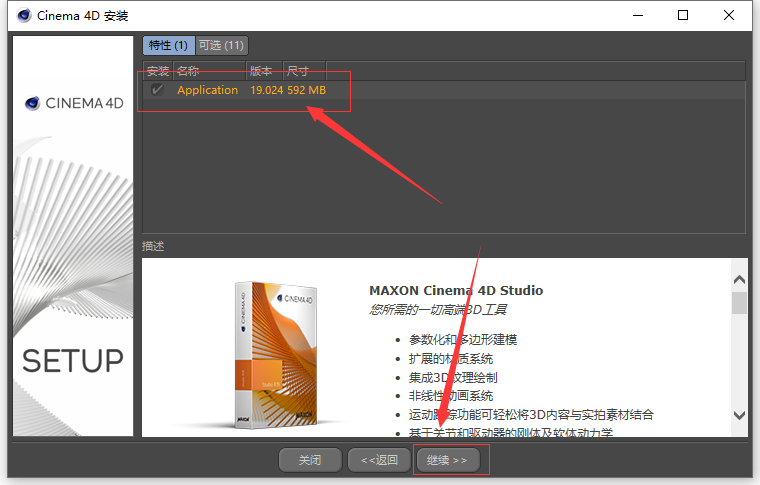
Task: Toggle the Application install checkbox
Action: [x=157, y=90]
